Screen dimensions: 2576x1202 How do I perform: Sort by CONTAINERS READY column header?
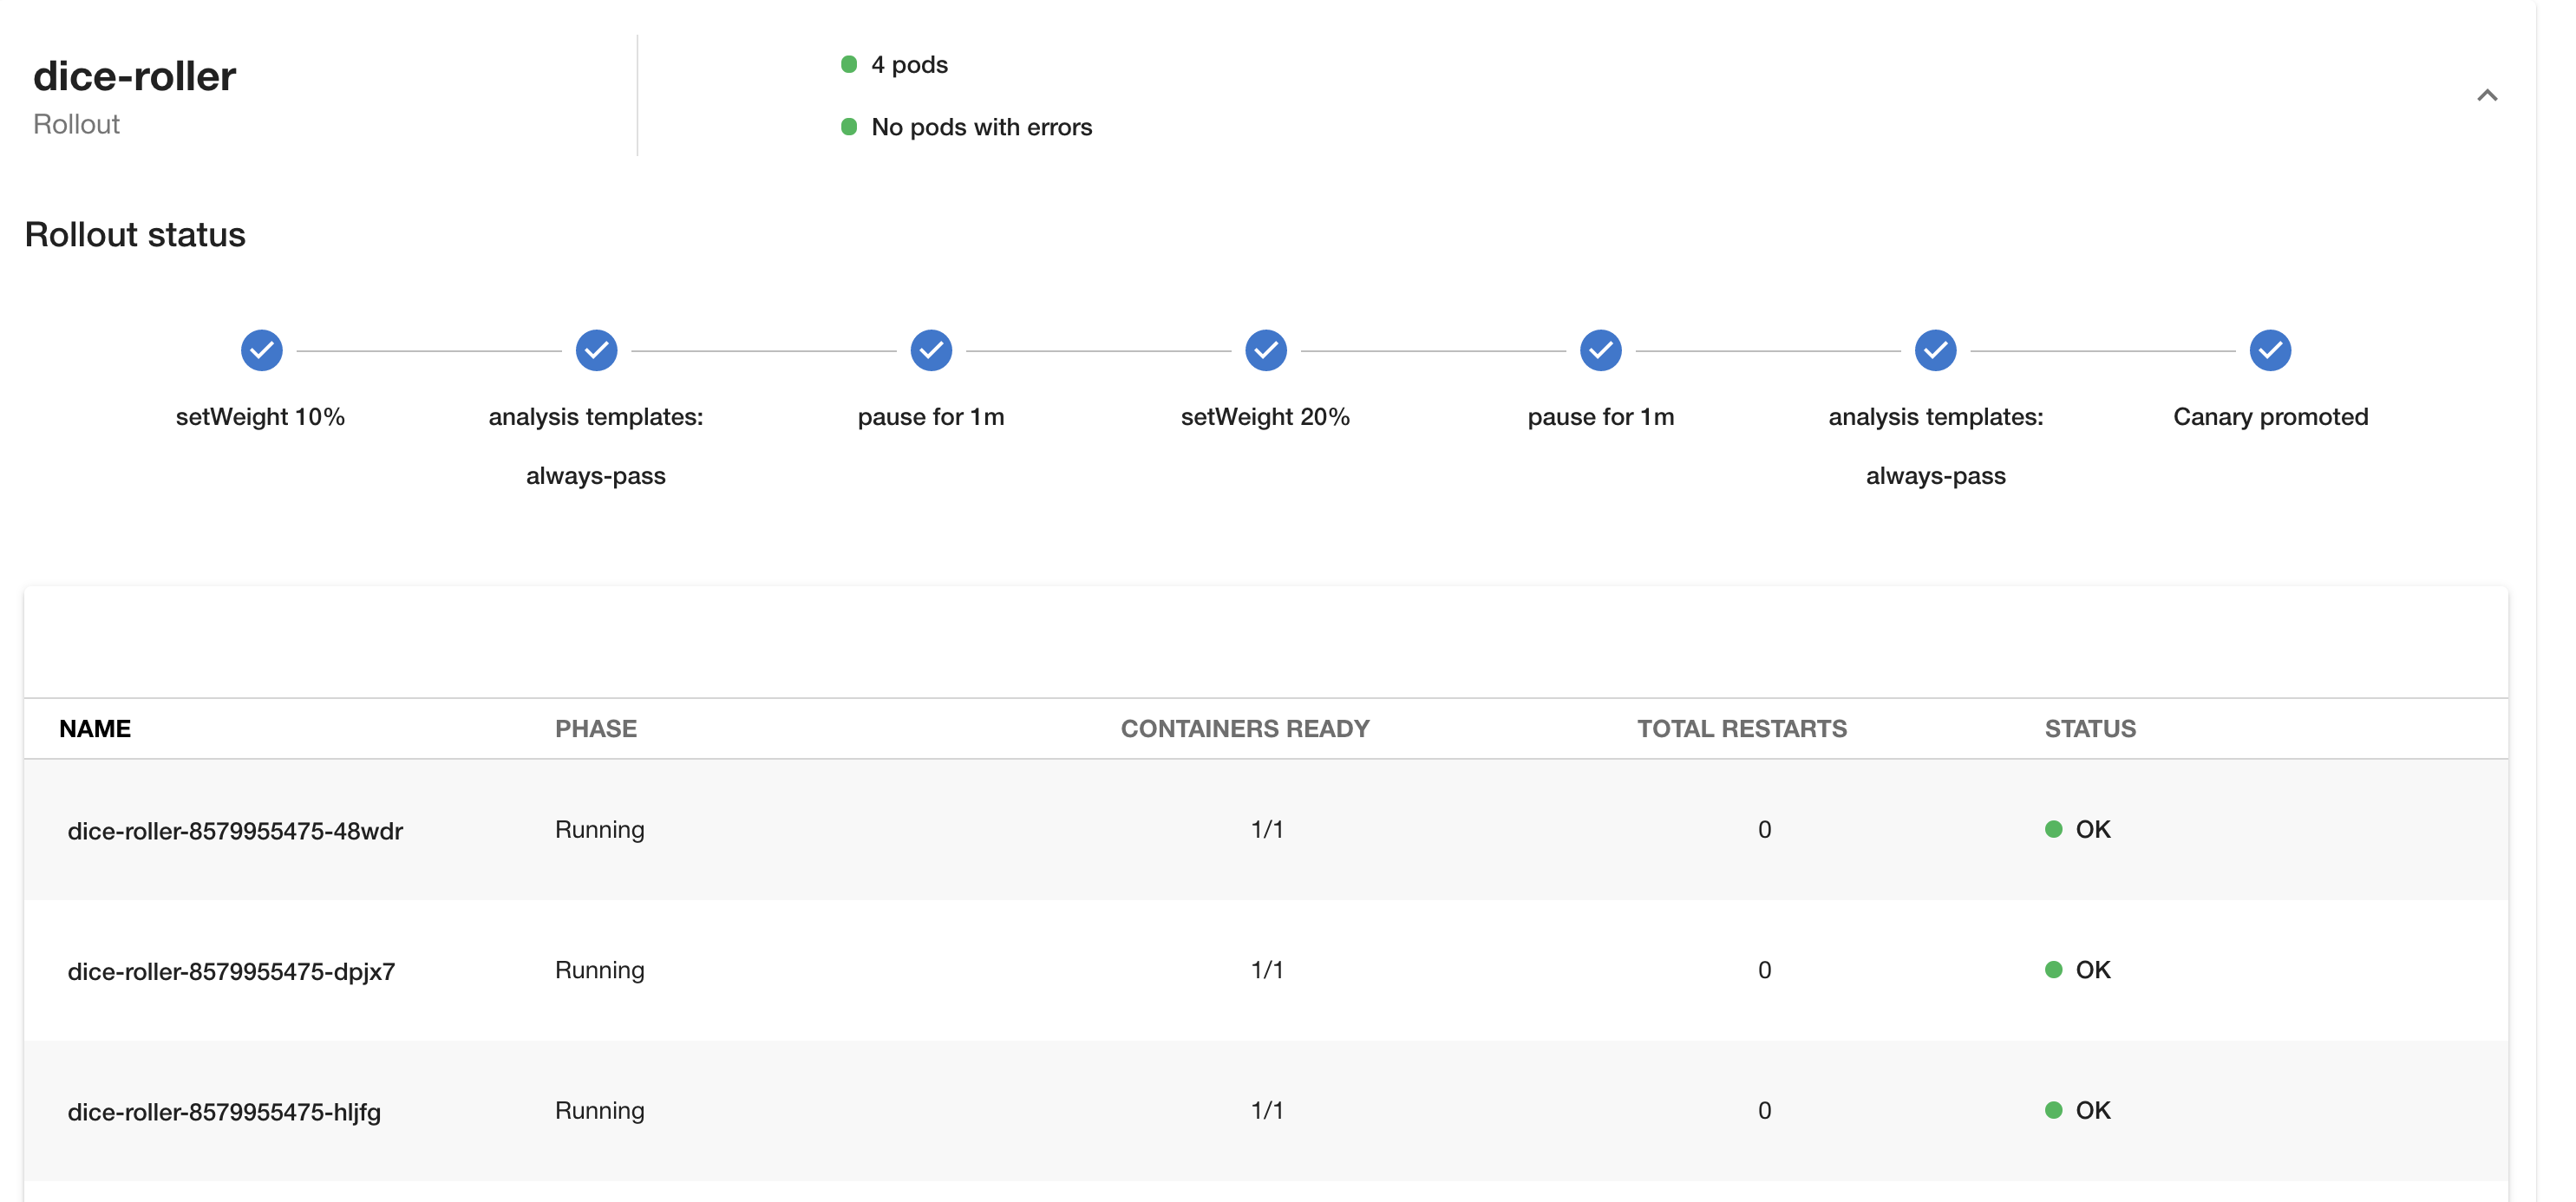click(1244, 728)
